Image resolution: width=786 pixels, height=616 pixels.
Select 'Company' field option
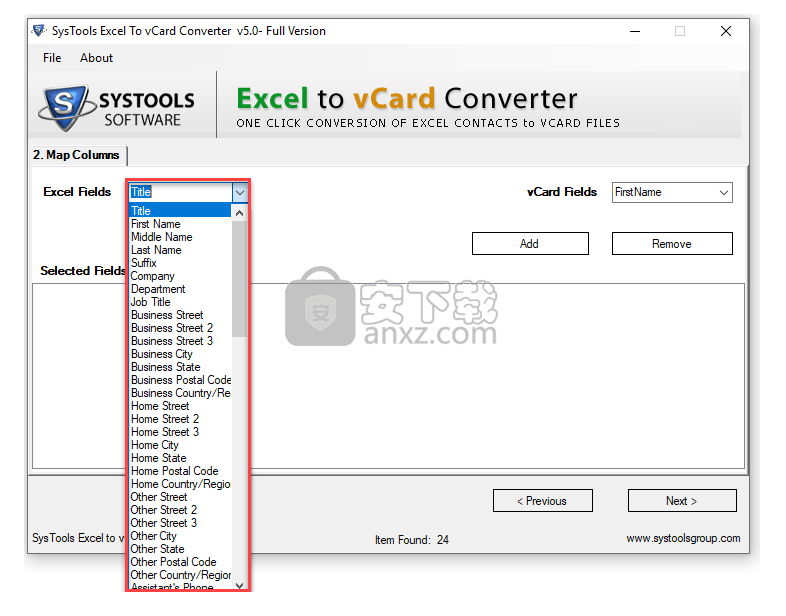pos(180,276)
